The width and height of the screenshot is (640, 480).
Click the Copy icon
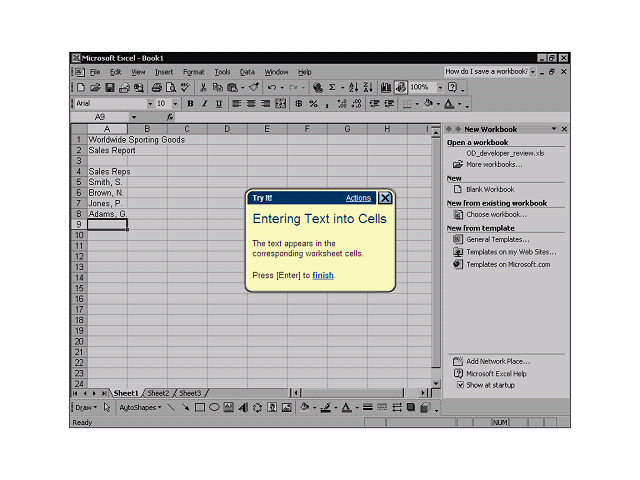coord(218,87)
